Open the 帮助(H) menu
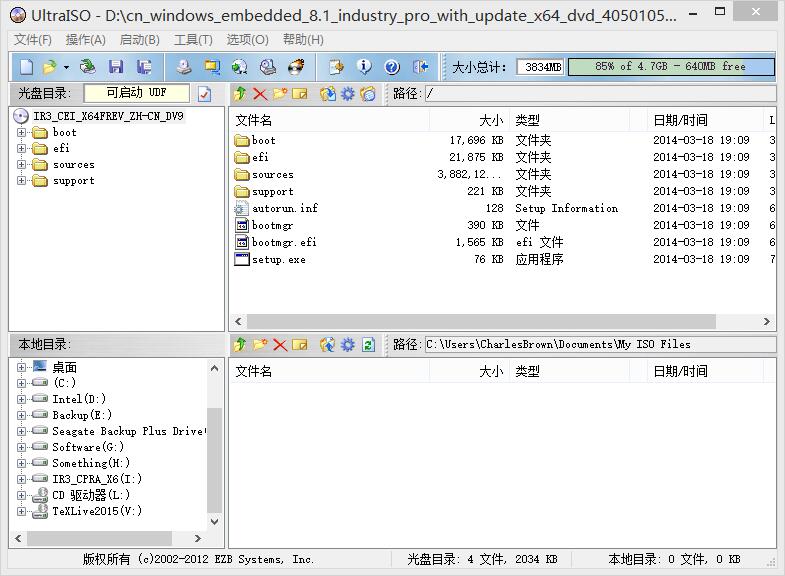Viewport: 785px width, 576px height. (x=303, y=40)
